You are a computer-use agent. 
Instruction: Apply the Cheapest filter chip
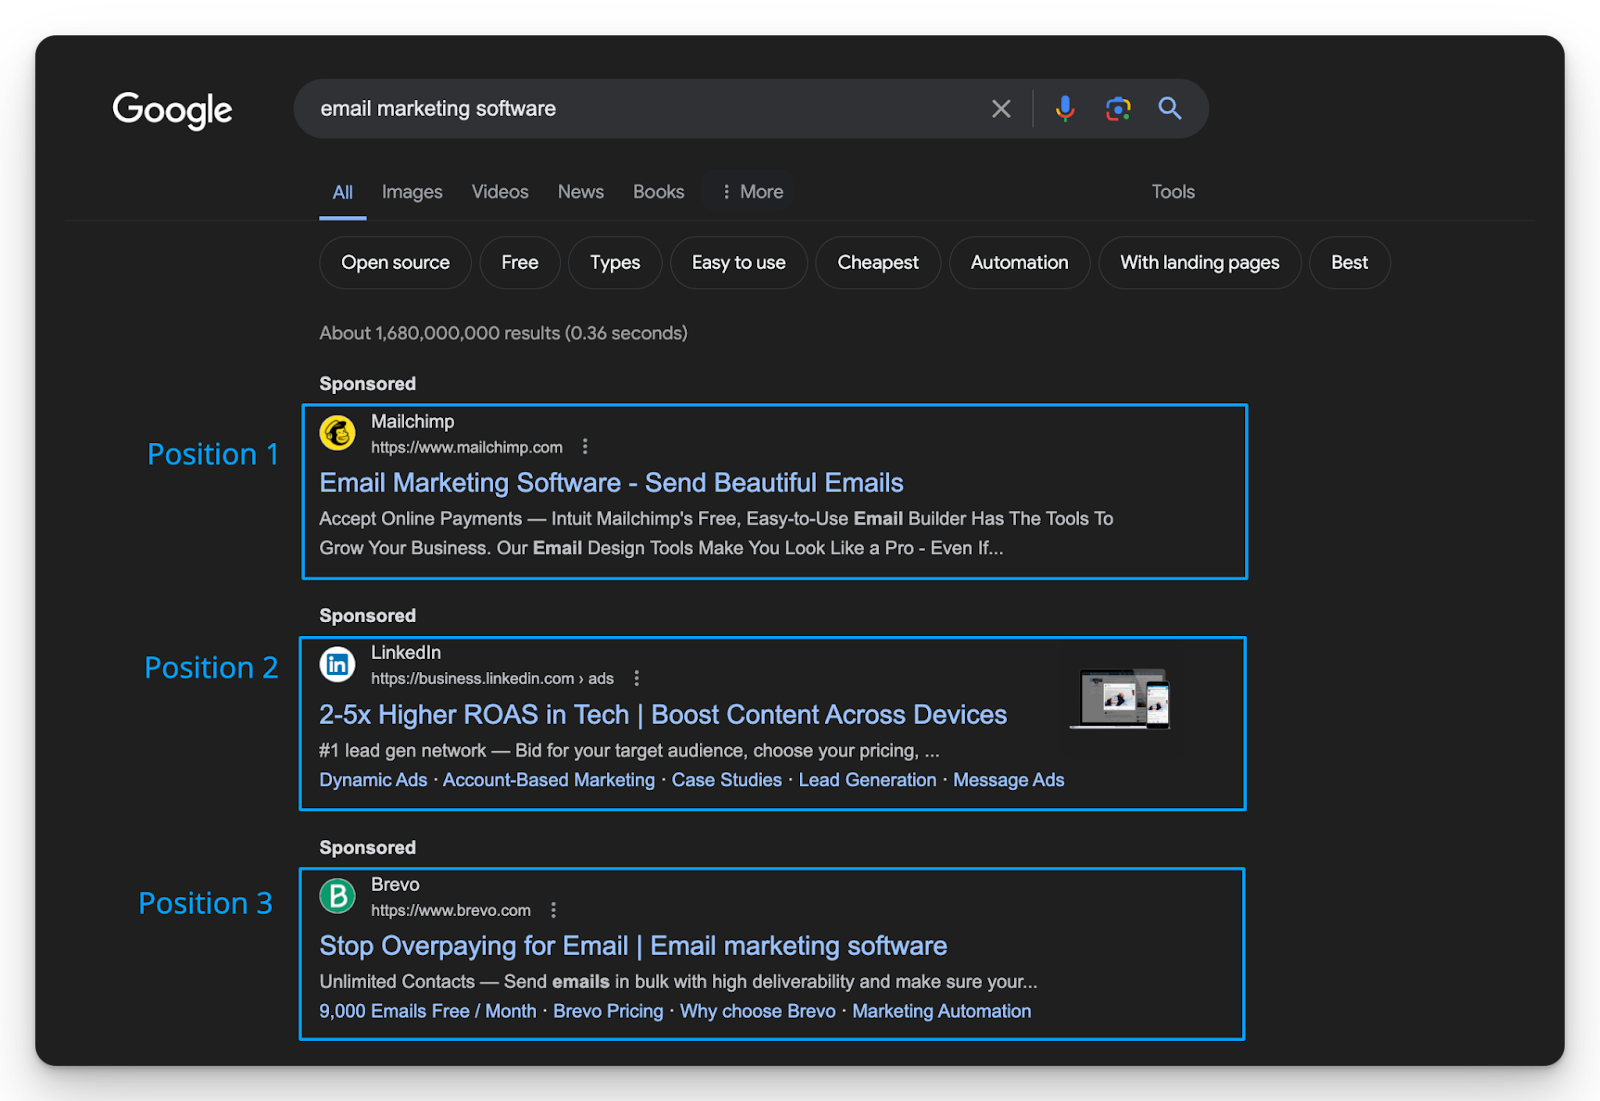tap(878, 263)
